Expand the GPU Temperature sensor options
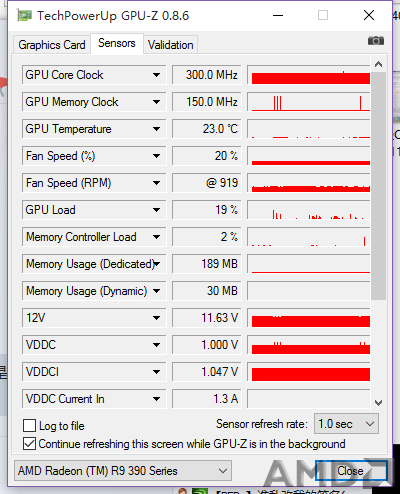 point(156,129)
